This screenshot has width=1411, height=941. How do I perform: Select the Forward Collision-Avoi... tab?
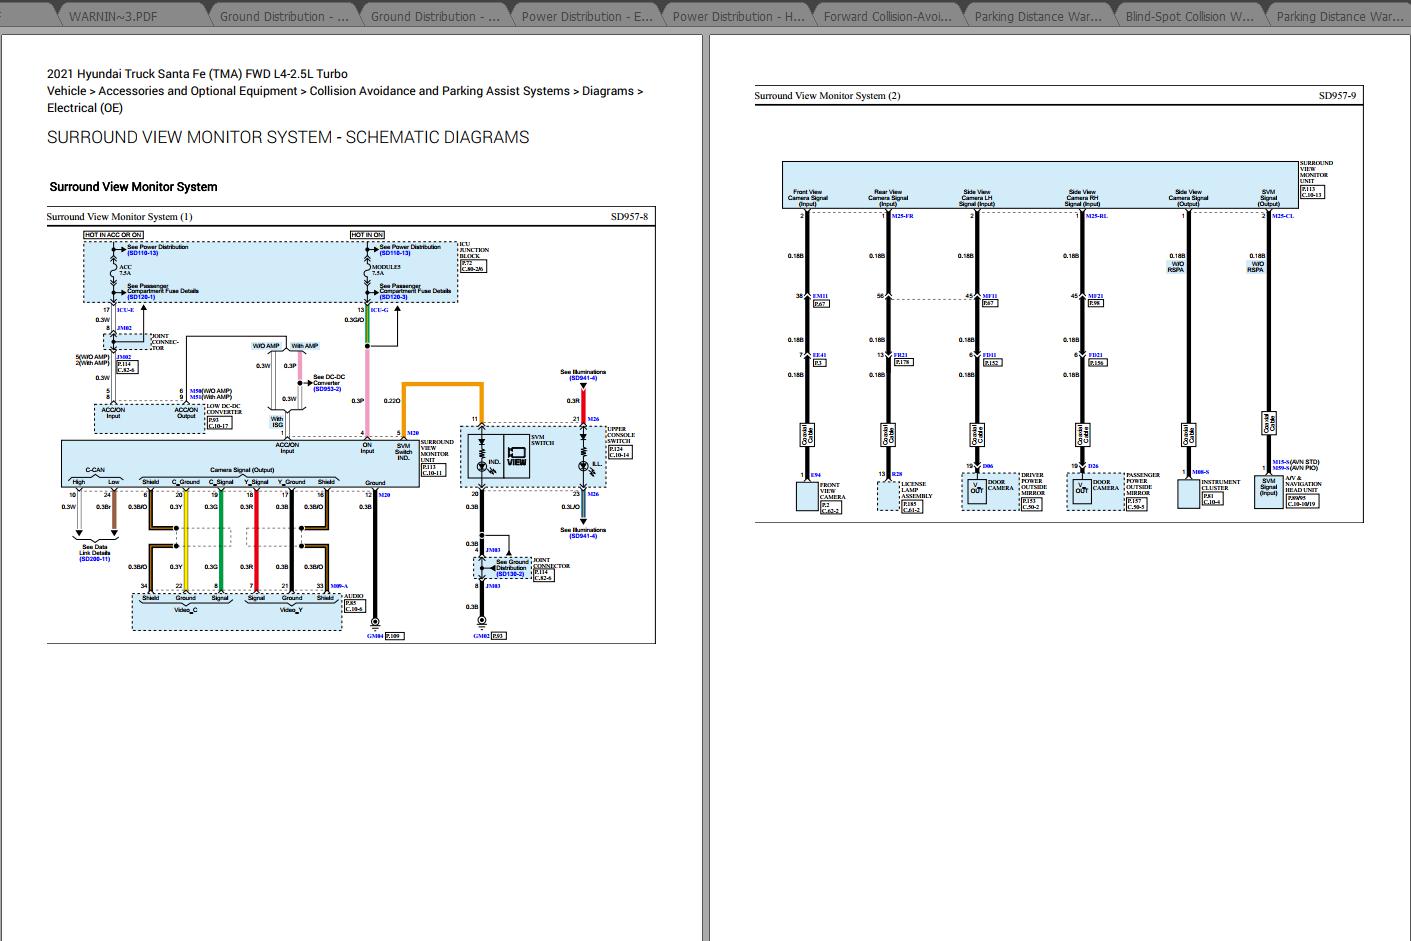coord(889,16)
